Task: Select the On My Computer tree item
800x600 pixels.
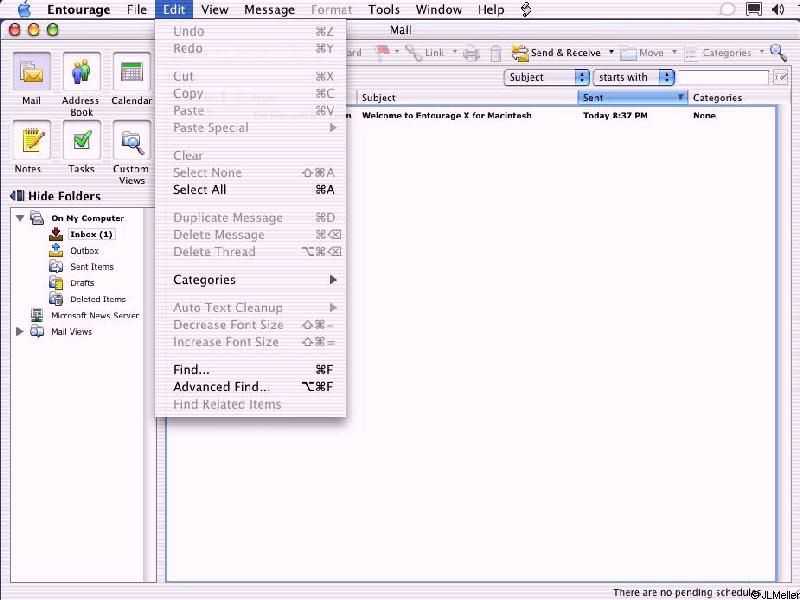Action: [87, 218]
